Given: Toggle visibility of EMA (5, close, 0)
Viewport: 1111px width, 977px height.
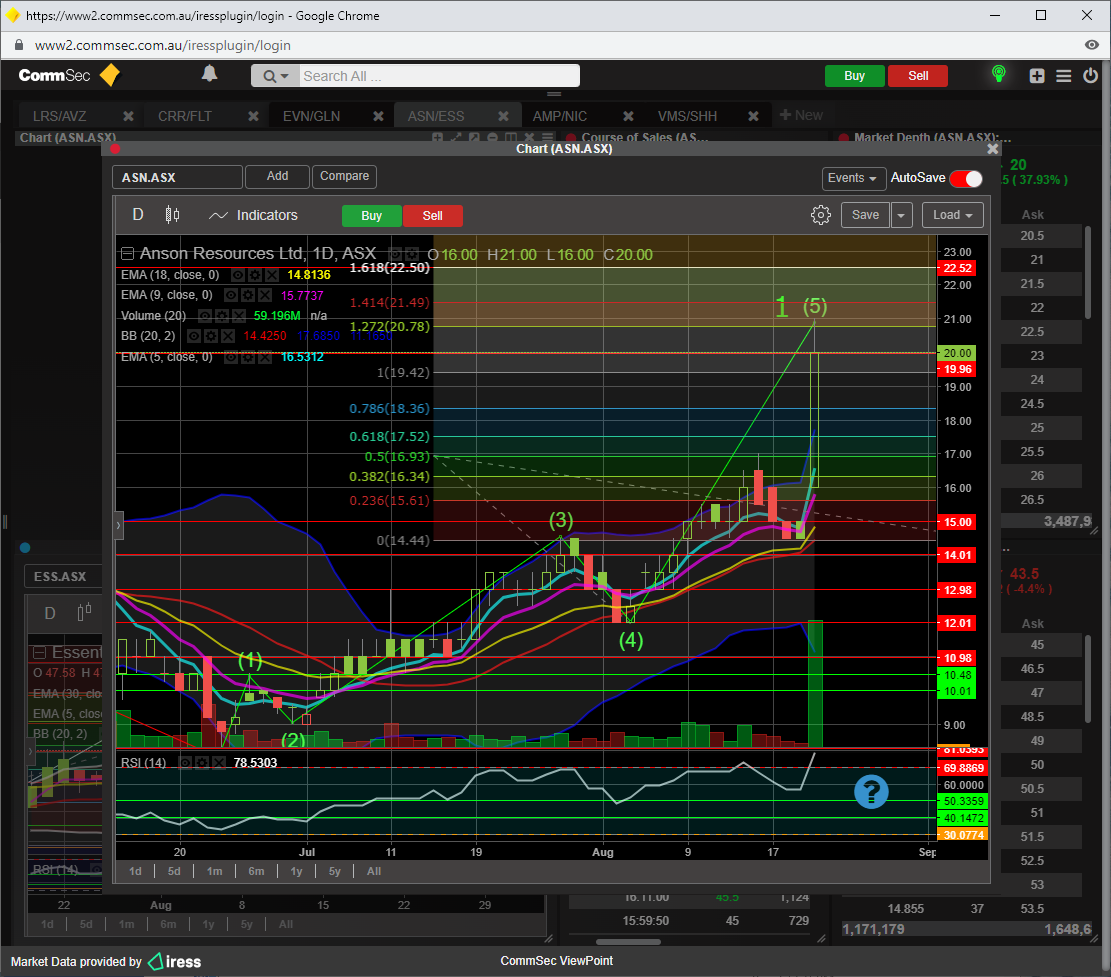Looking at the screenshot, I should pyautogui.click(x=231, y=357).
